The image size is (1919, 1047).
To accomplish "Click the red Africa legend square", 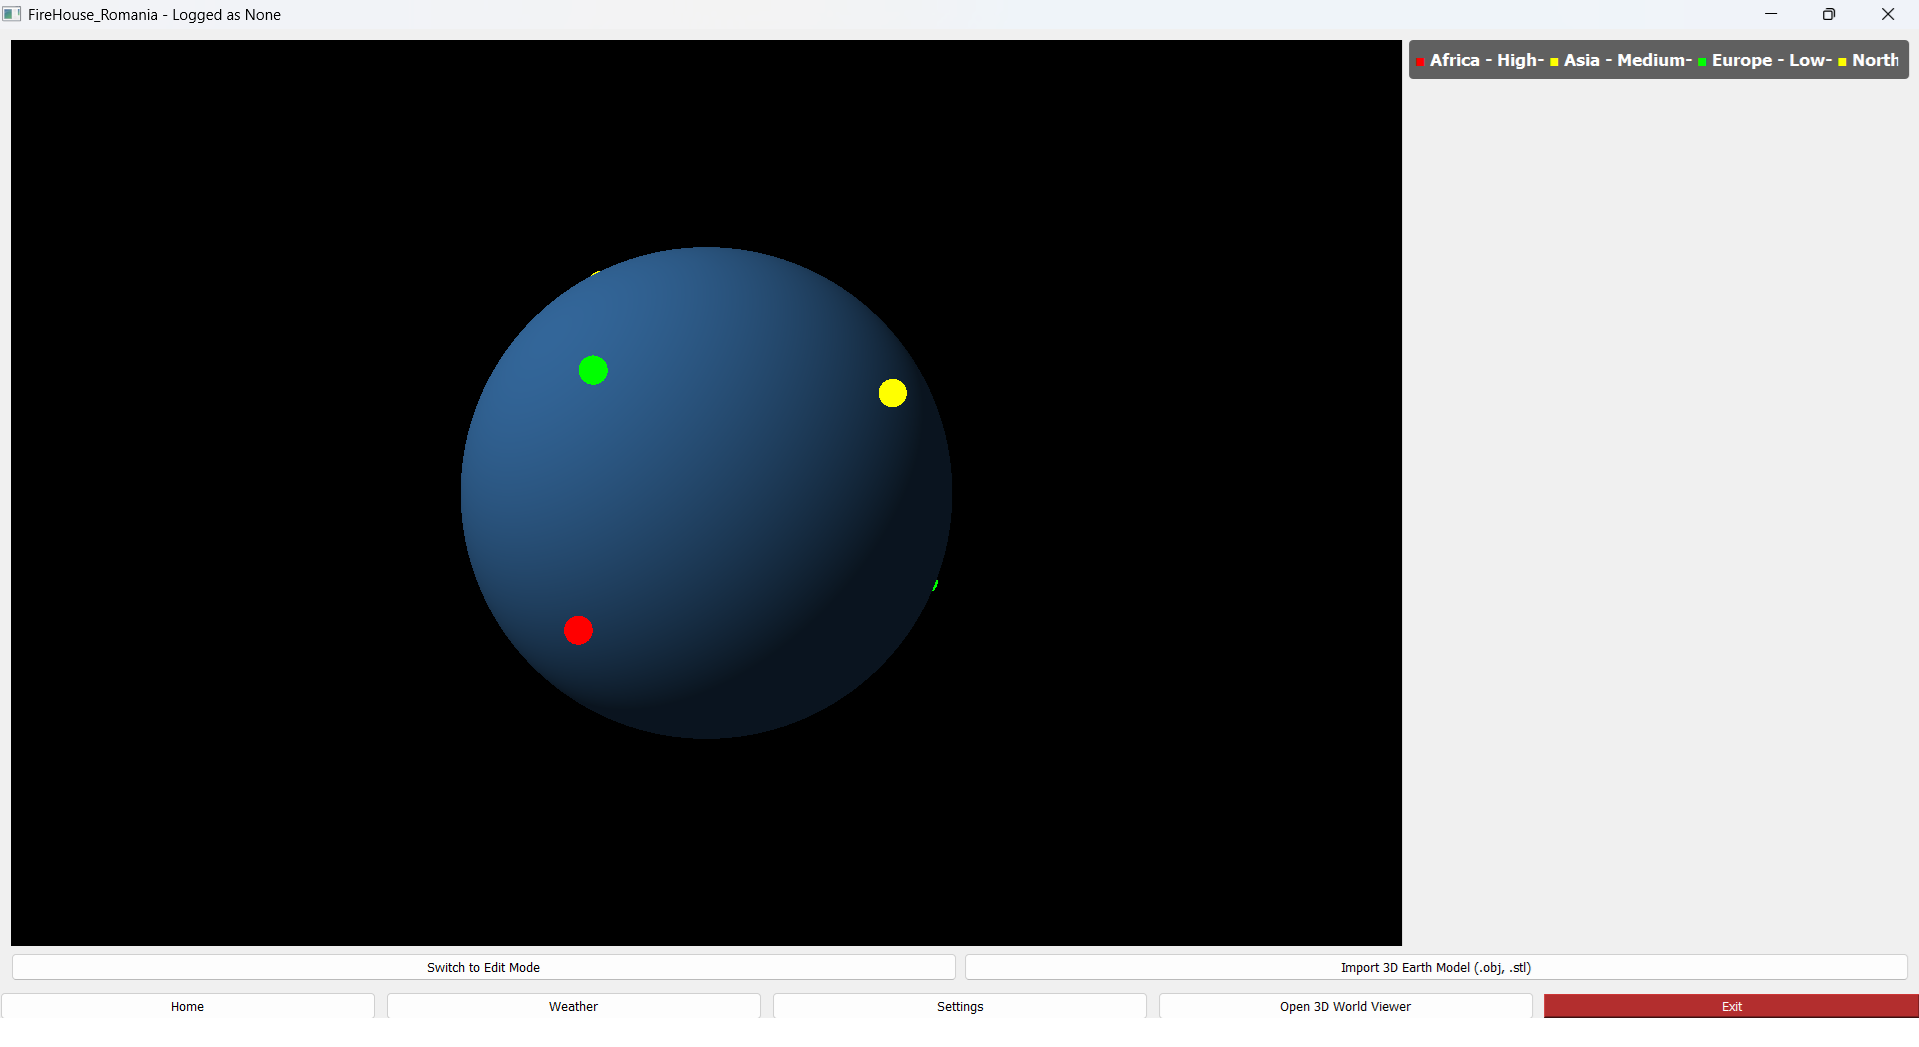I will click(1420, 62).
